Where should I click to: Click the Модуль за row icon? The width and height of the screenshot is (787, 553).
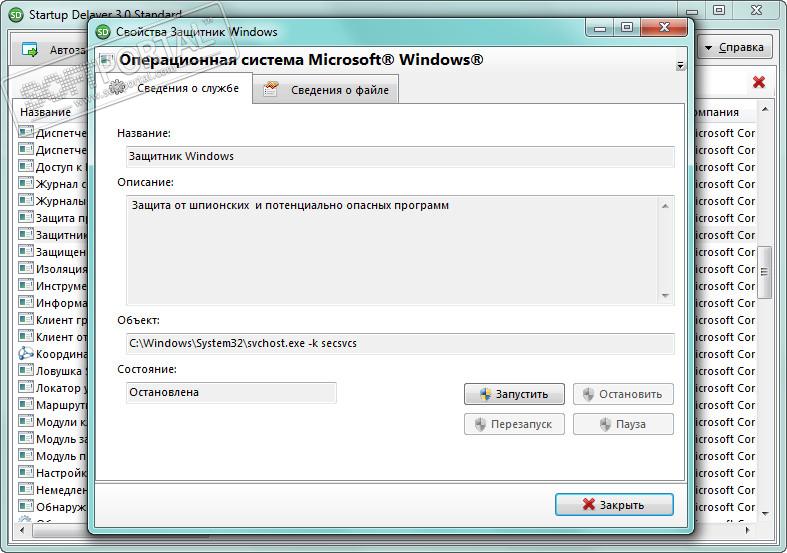click(x=26, y=438)
